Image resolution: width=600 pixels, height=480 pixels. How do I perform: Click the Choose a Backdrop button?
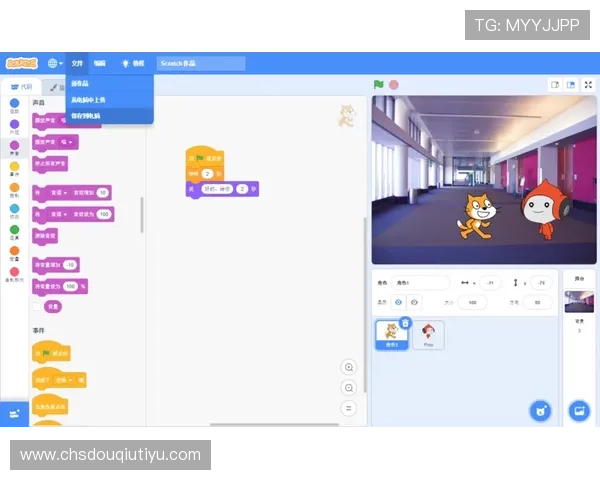pyautogui.click(x=579, y=411)
